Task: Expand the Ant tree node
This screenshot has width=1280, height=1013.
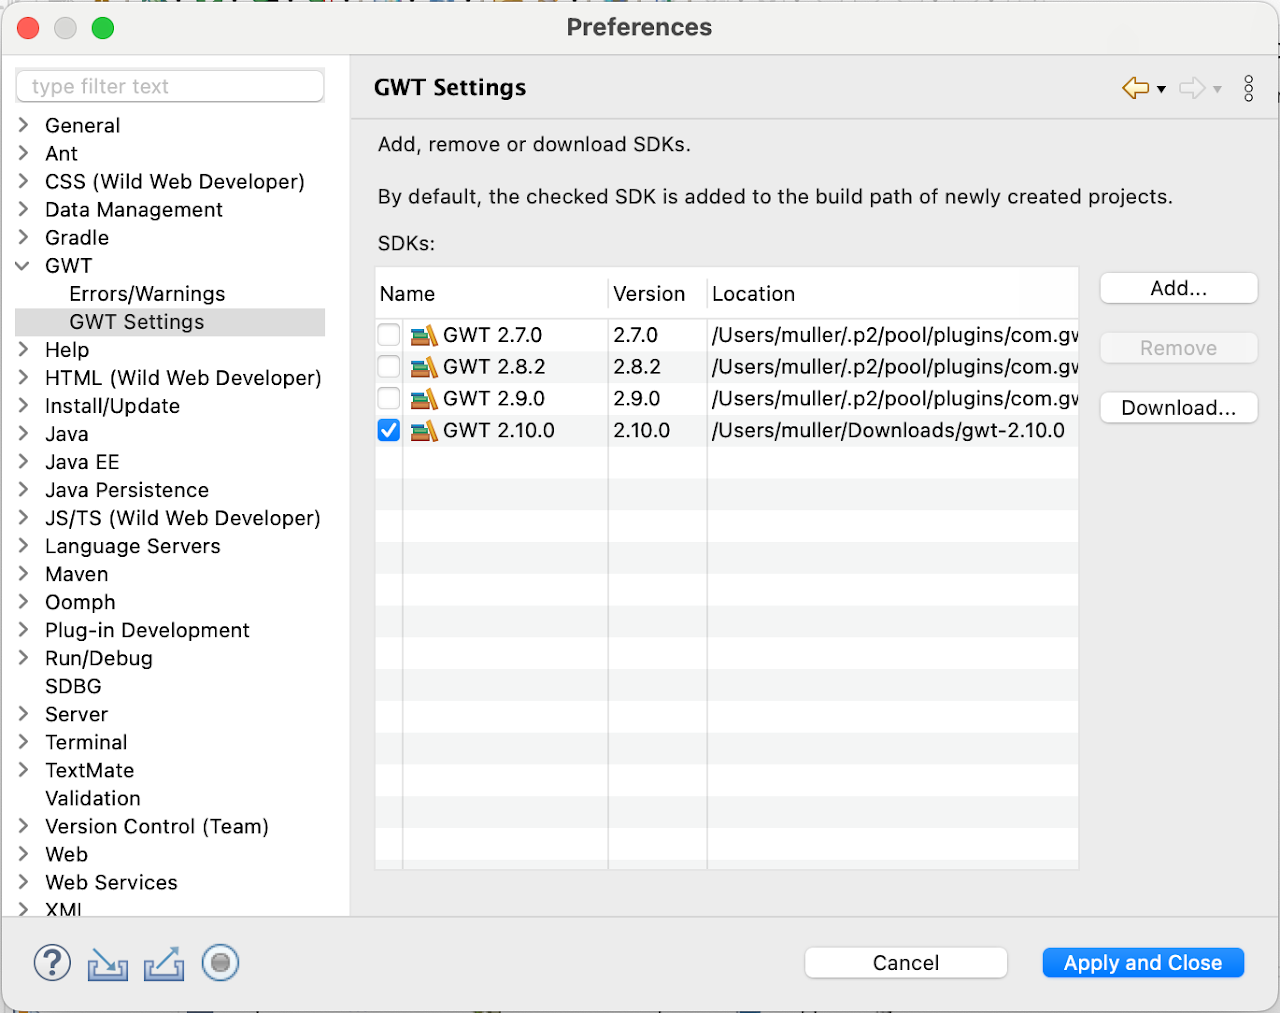Action: [x=23, y=153]
